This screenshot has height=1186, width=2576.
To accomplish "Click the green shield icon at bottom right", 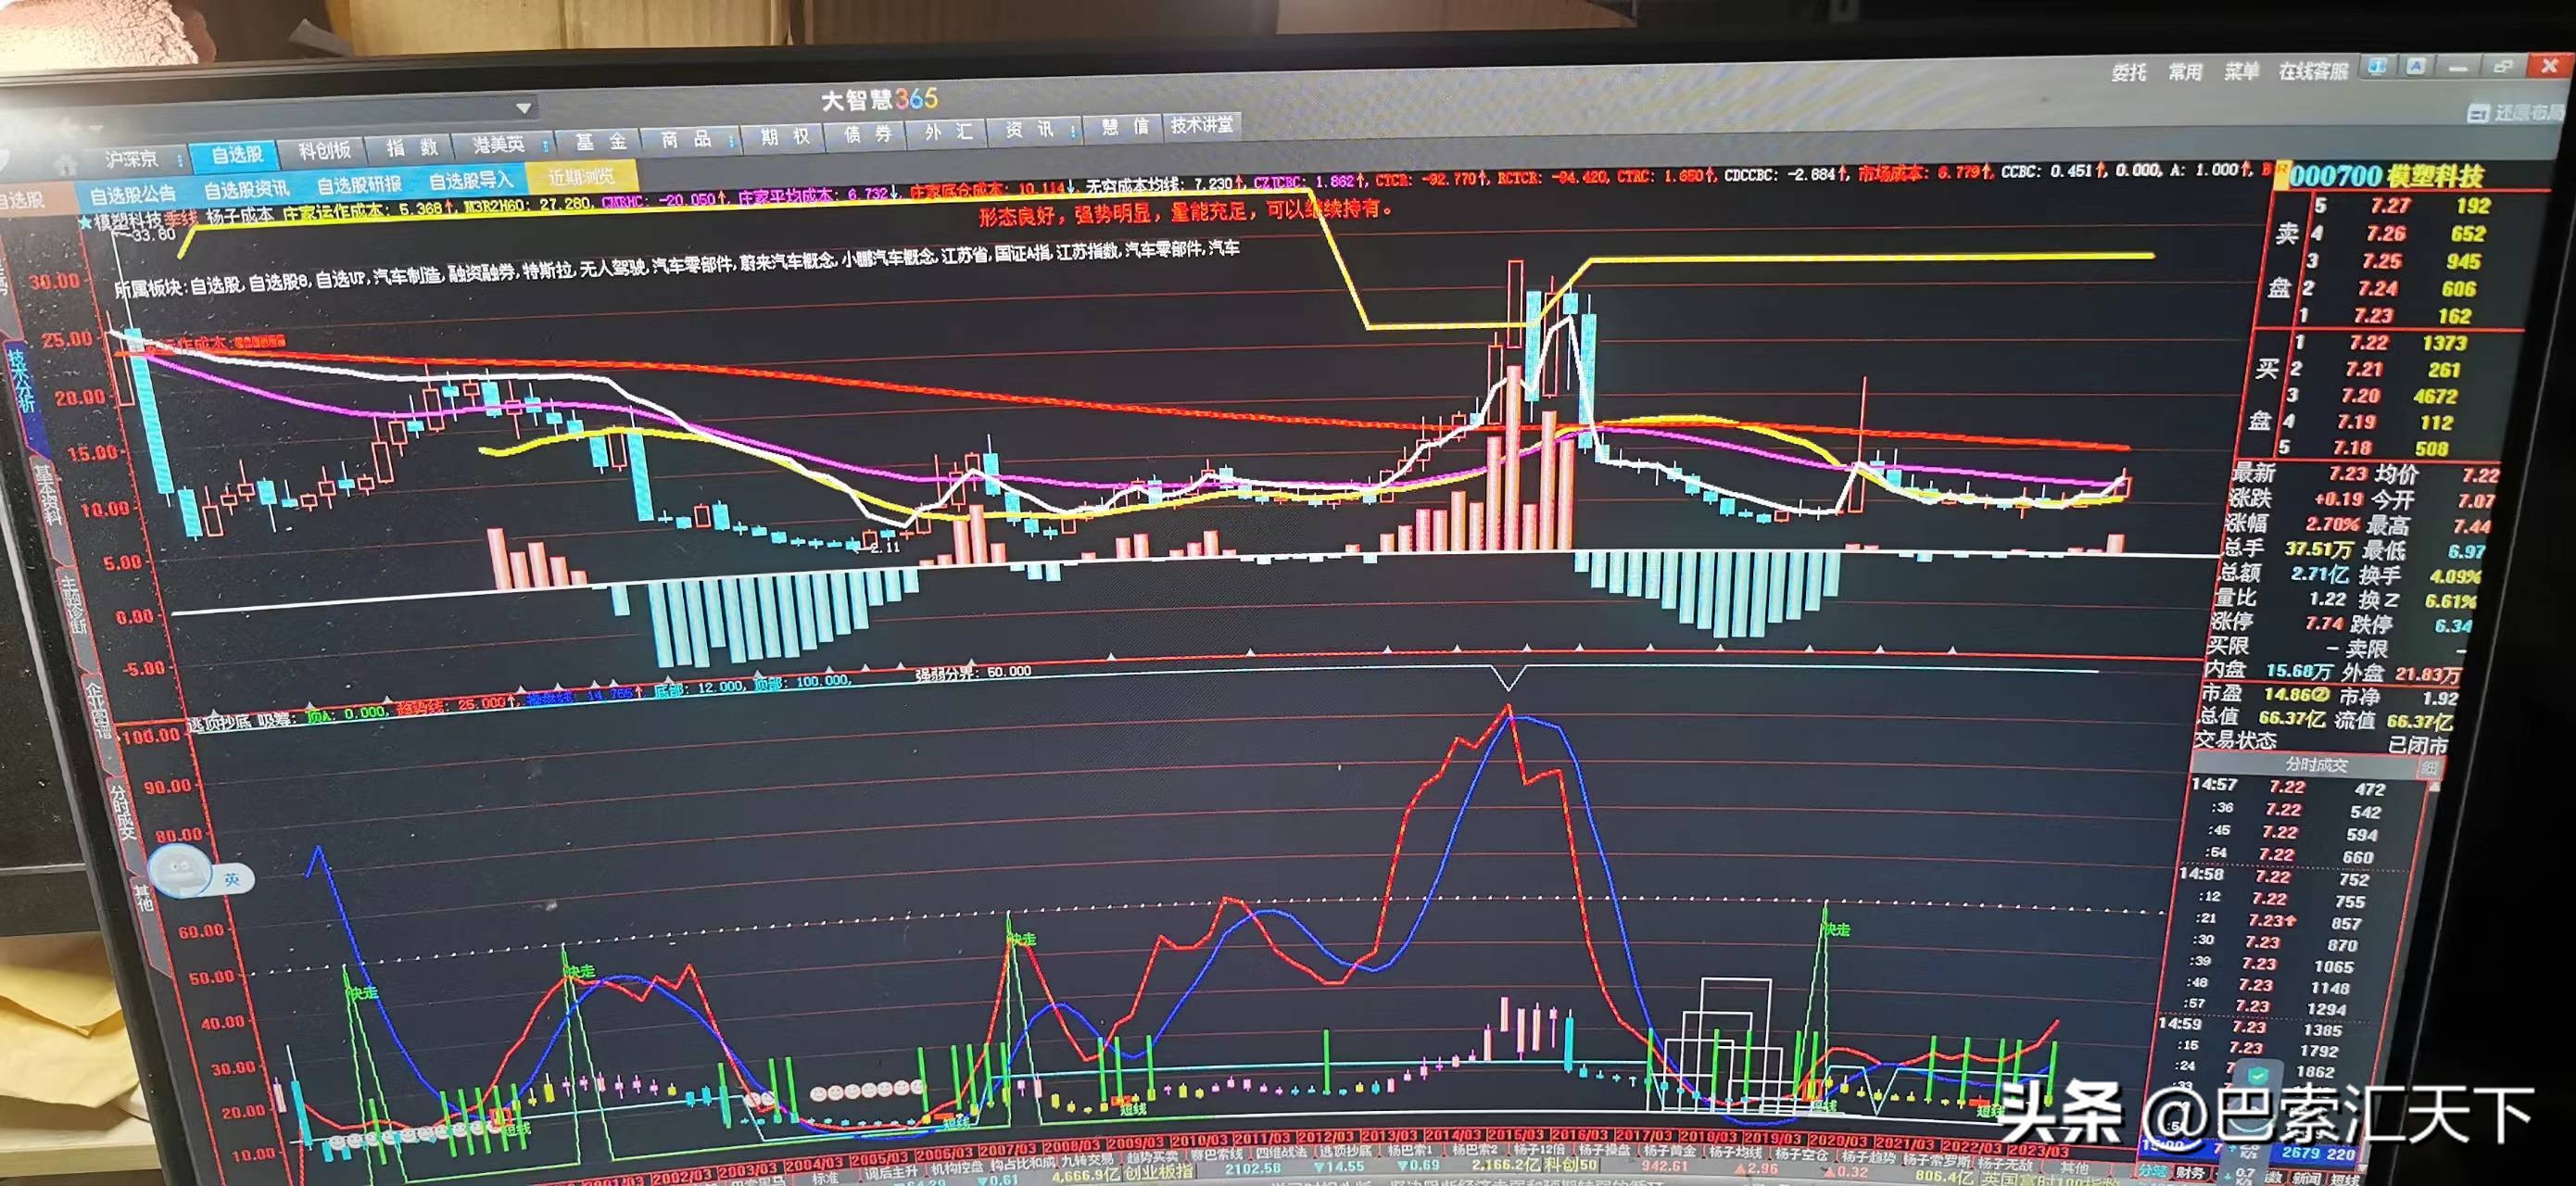I will tap(2257, 1076).
